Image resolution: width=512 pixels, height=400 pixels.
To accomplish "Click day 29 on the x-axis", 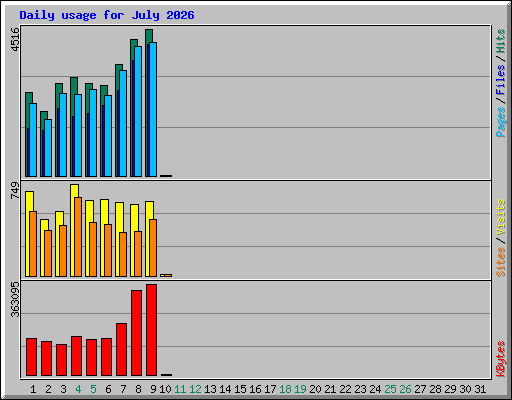I will pos(450,389).
